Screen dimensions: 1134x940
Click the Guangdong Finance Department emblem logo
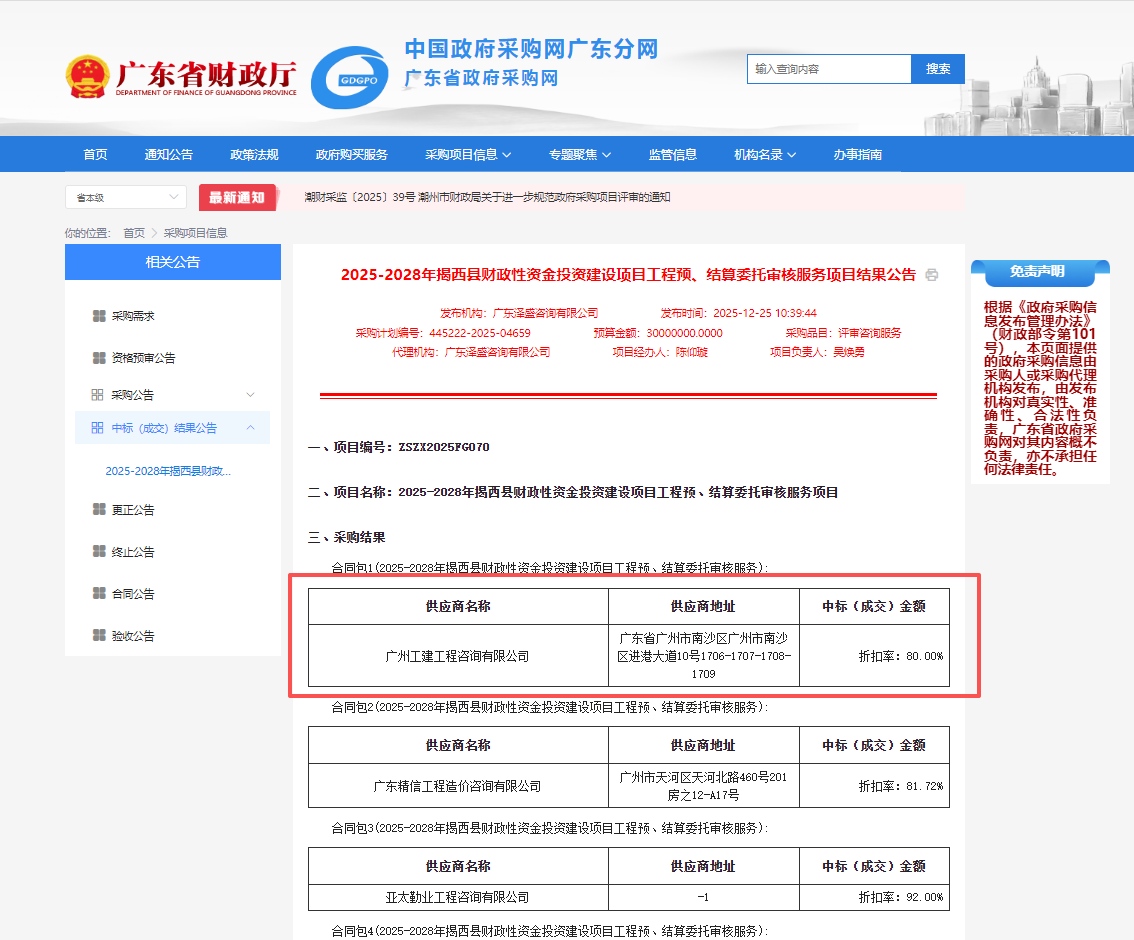pyautogui.click(x=87, y=77)
